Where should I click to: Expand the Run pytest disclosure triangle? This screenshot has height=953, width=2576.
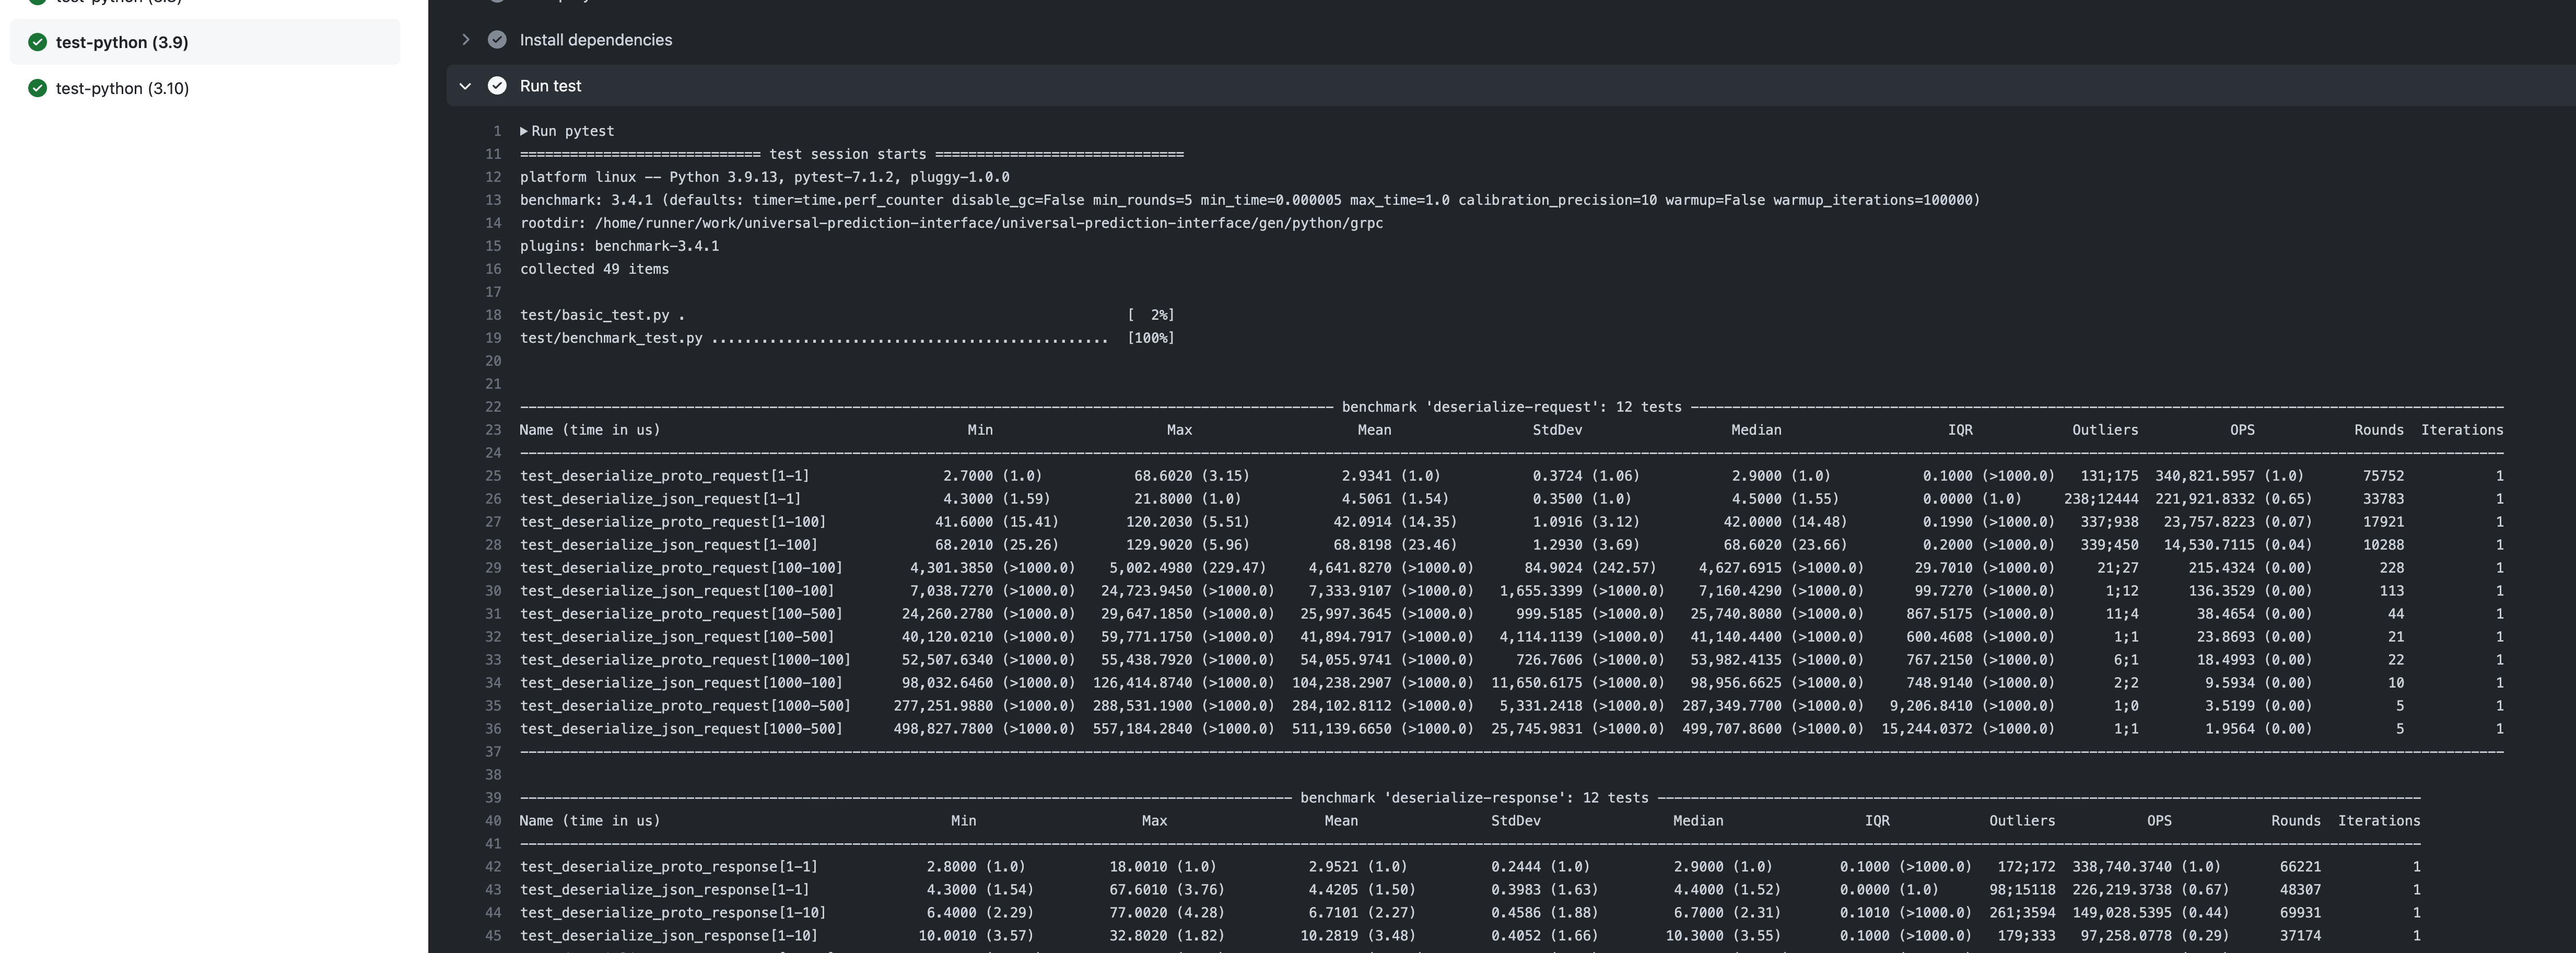[x=524, y=131]
